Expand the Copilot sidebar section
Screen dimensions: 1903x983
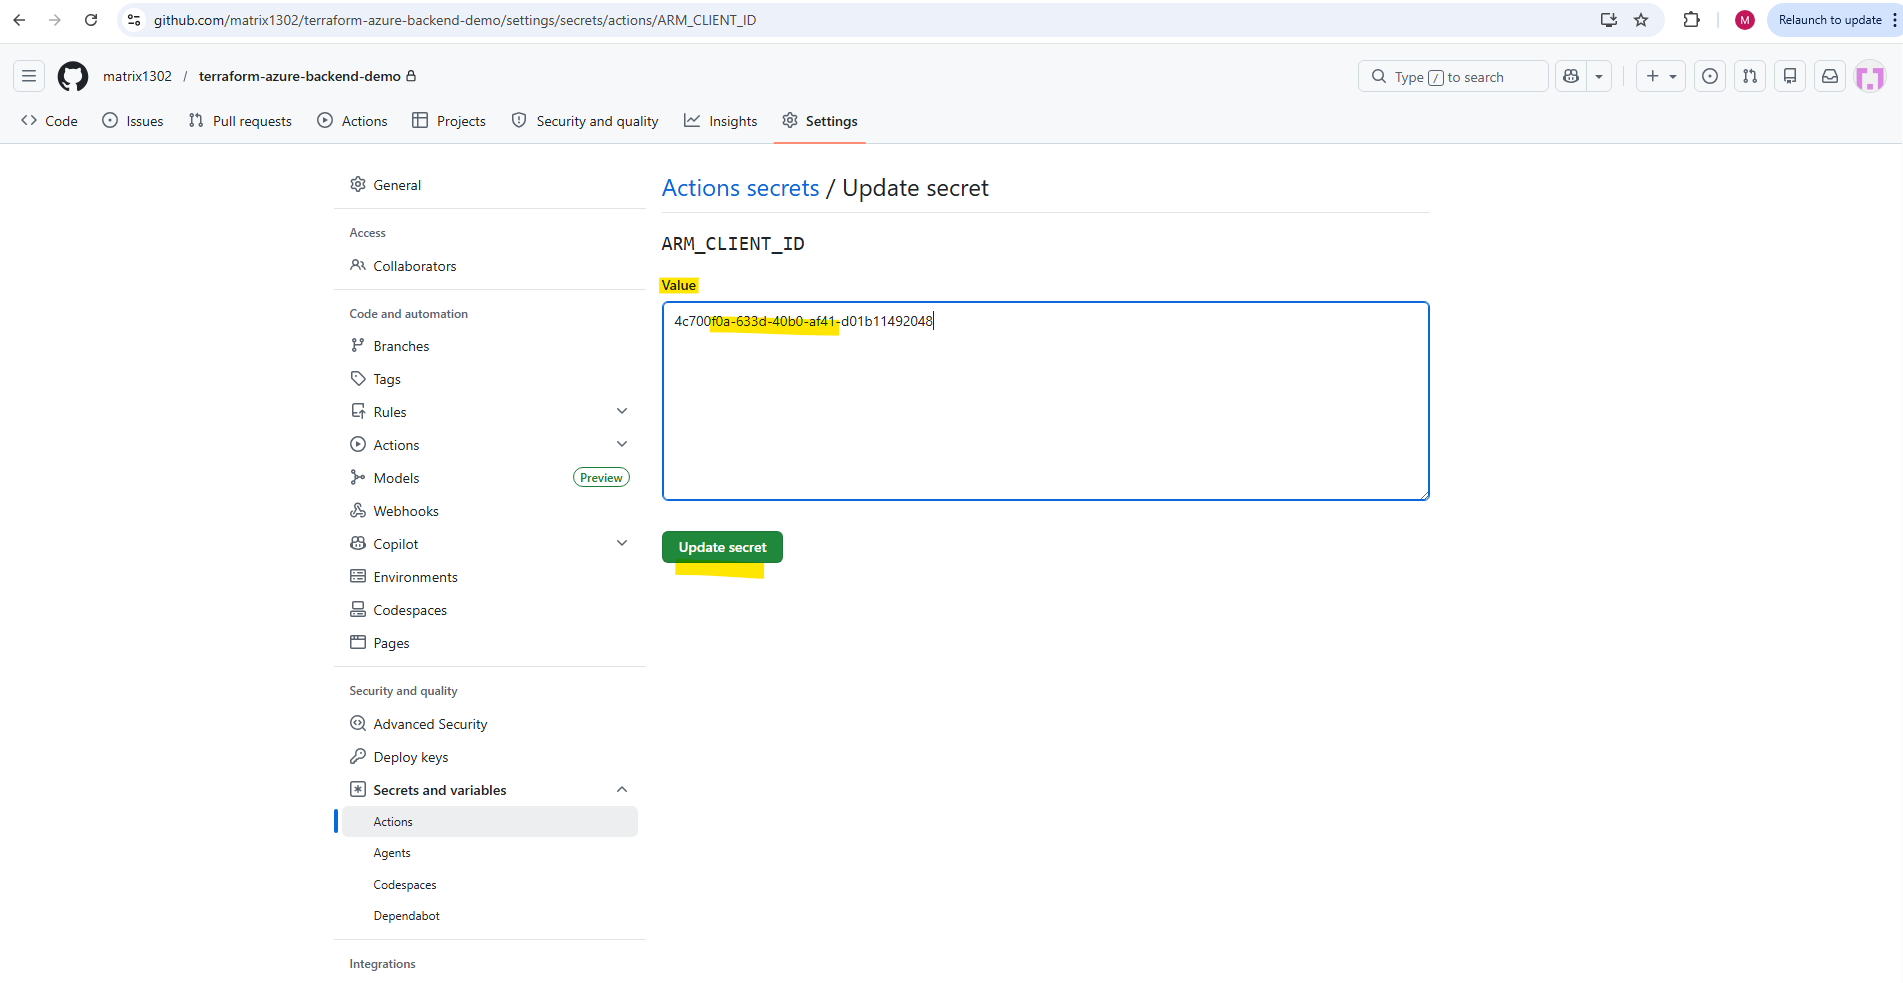(622, 543)
